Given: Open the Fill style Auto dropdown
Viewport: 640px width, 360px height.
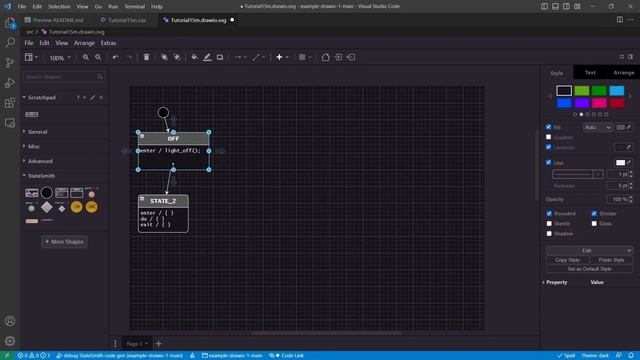Looking at the screenshot, I should (597, 127).
